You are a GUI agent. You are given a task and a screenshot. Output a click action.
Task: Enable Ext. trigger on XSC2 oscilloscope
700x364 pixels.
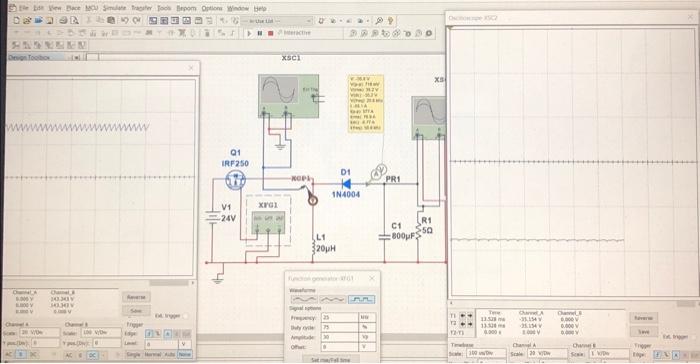click(694, 337)
